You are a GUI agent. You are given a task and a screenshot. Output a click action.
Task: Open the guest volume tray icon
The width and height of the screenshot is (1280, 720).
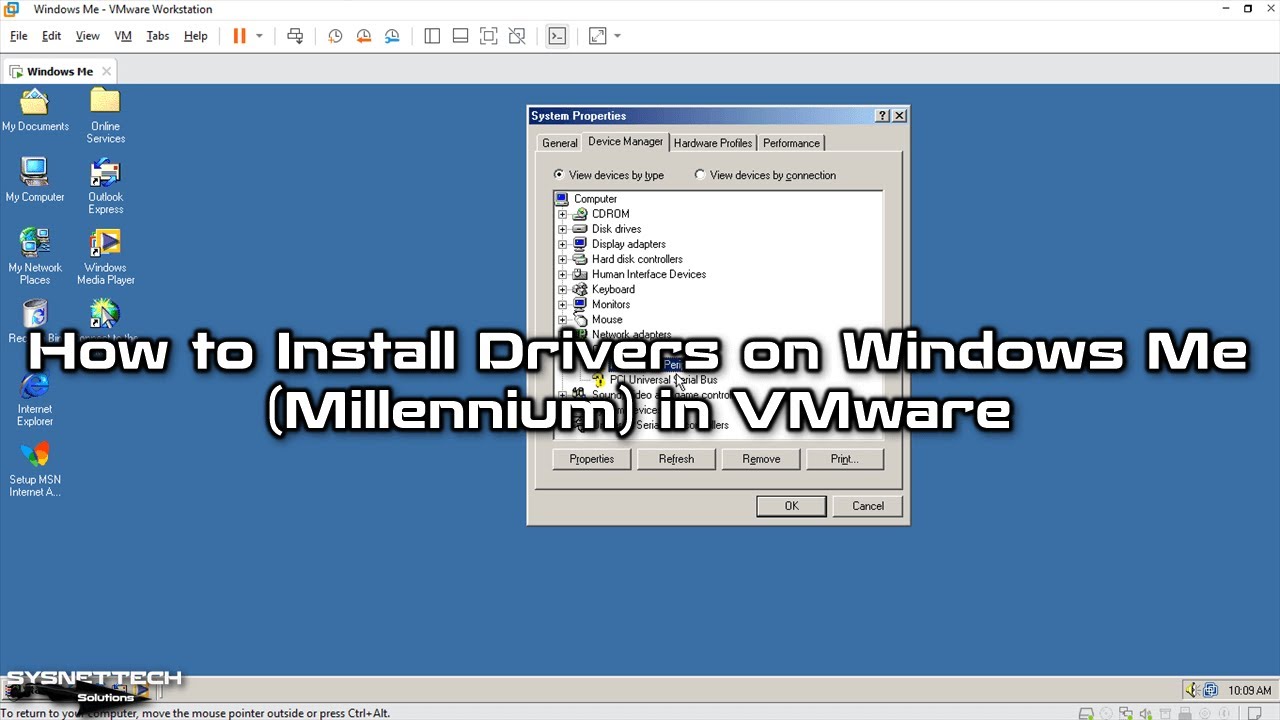click(x=1193, y=690)
